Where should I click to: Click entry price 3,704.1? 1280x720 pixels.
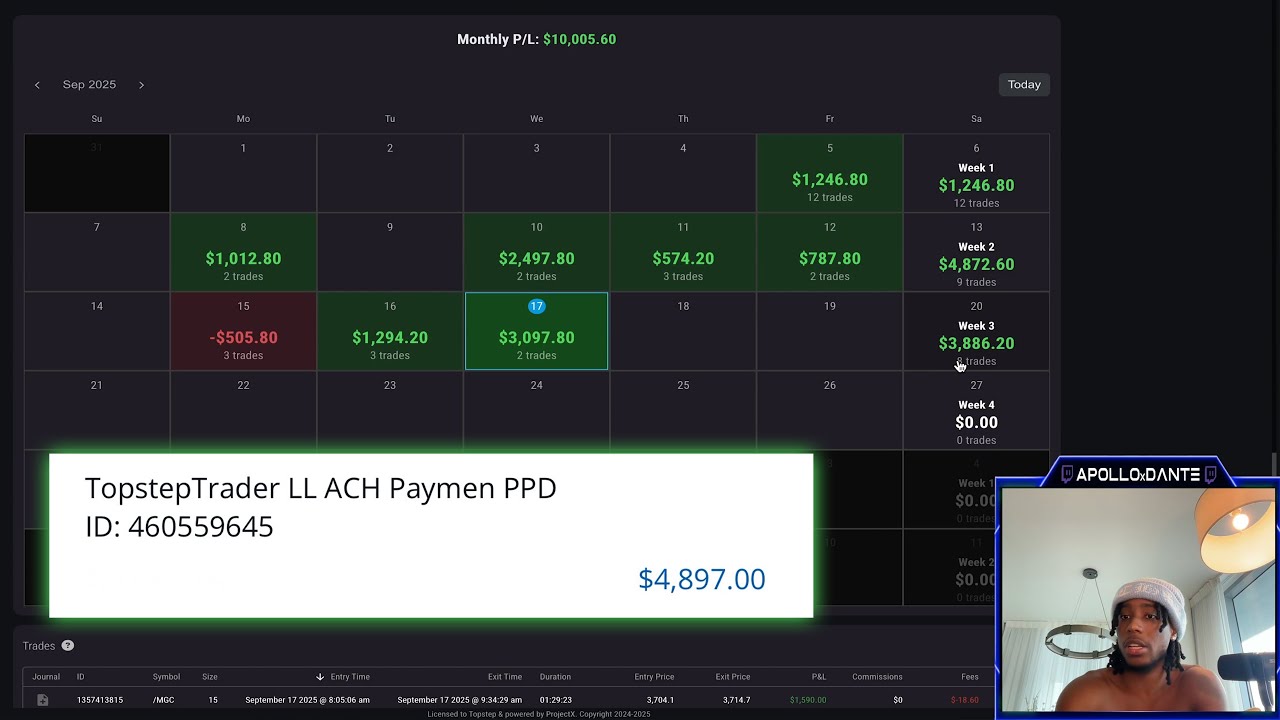coord(660,700)
